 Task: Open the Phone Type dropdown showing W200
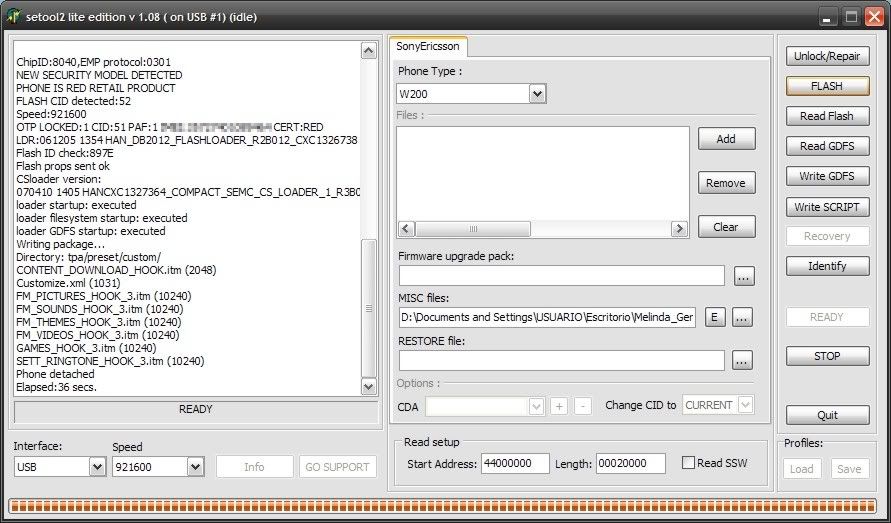click(x=538, y=93)
